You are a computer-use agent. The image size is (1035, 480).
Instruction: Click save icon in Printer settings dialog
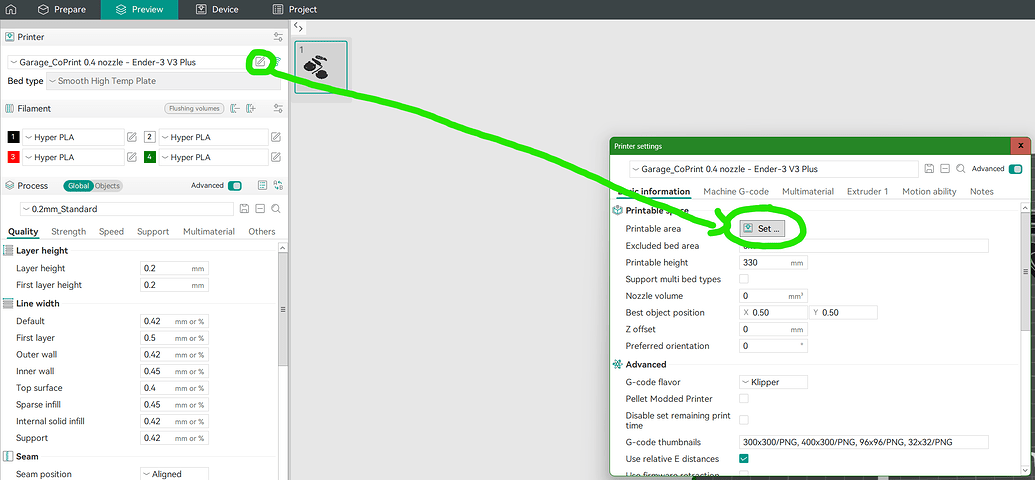[930, 170]
